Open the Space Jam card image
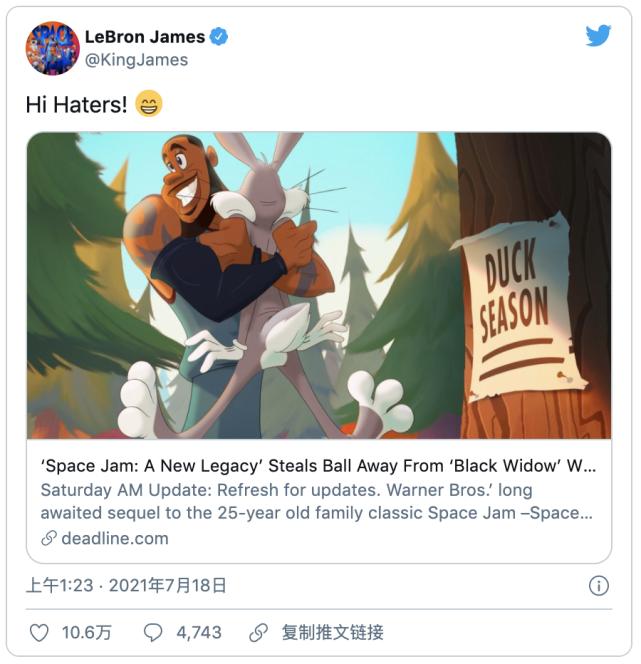 coord(319,285)
